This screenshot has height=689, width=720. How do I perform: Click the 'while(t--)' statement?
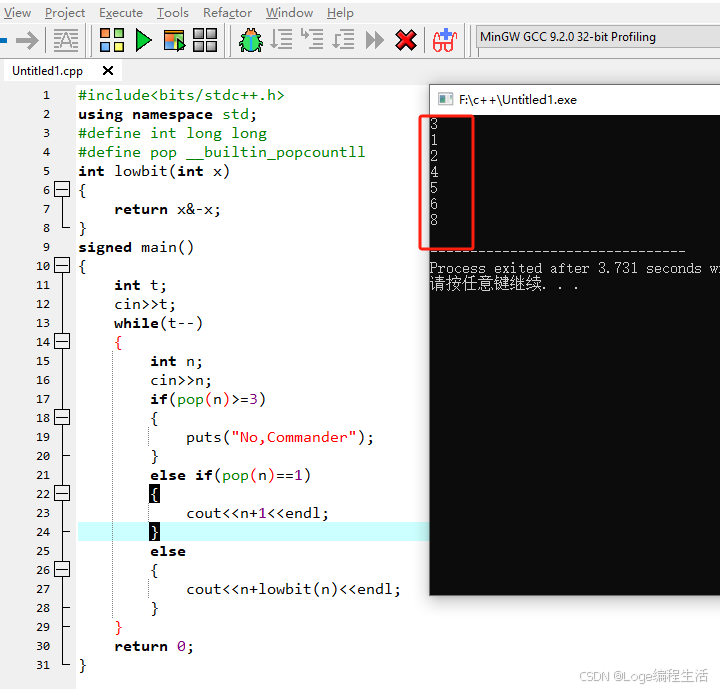(158, 323)
